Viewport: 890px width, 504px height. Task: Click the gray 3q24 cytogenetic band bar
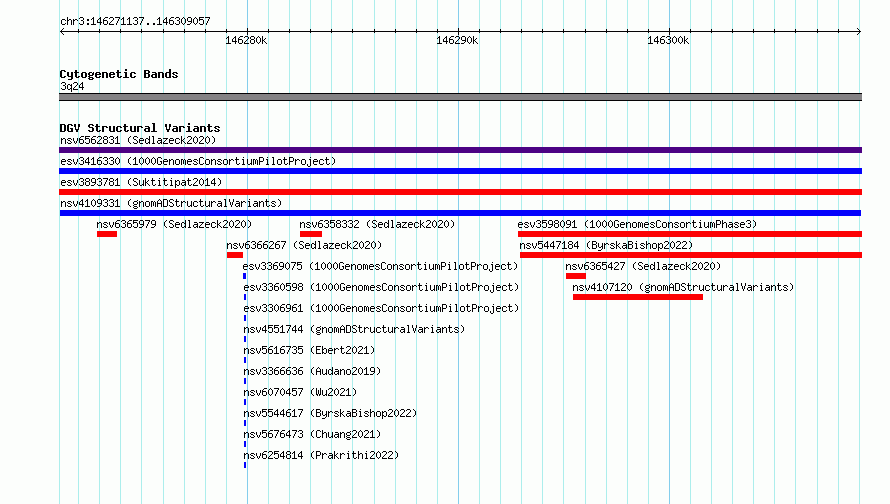click(460, 97)
